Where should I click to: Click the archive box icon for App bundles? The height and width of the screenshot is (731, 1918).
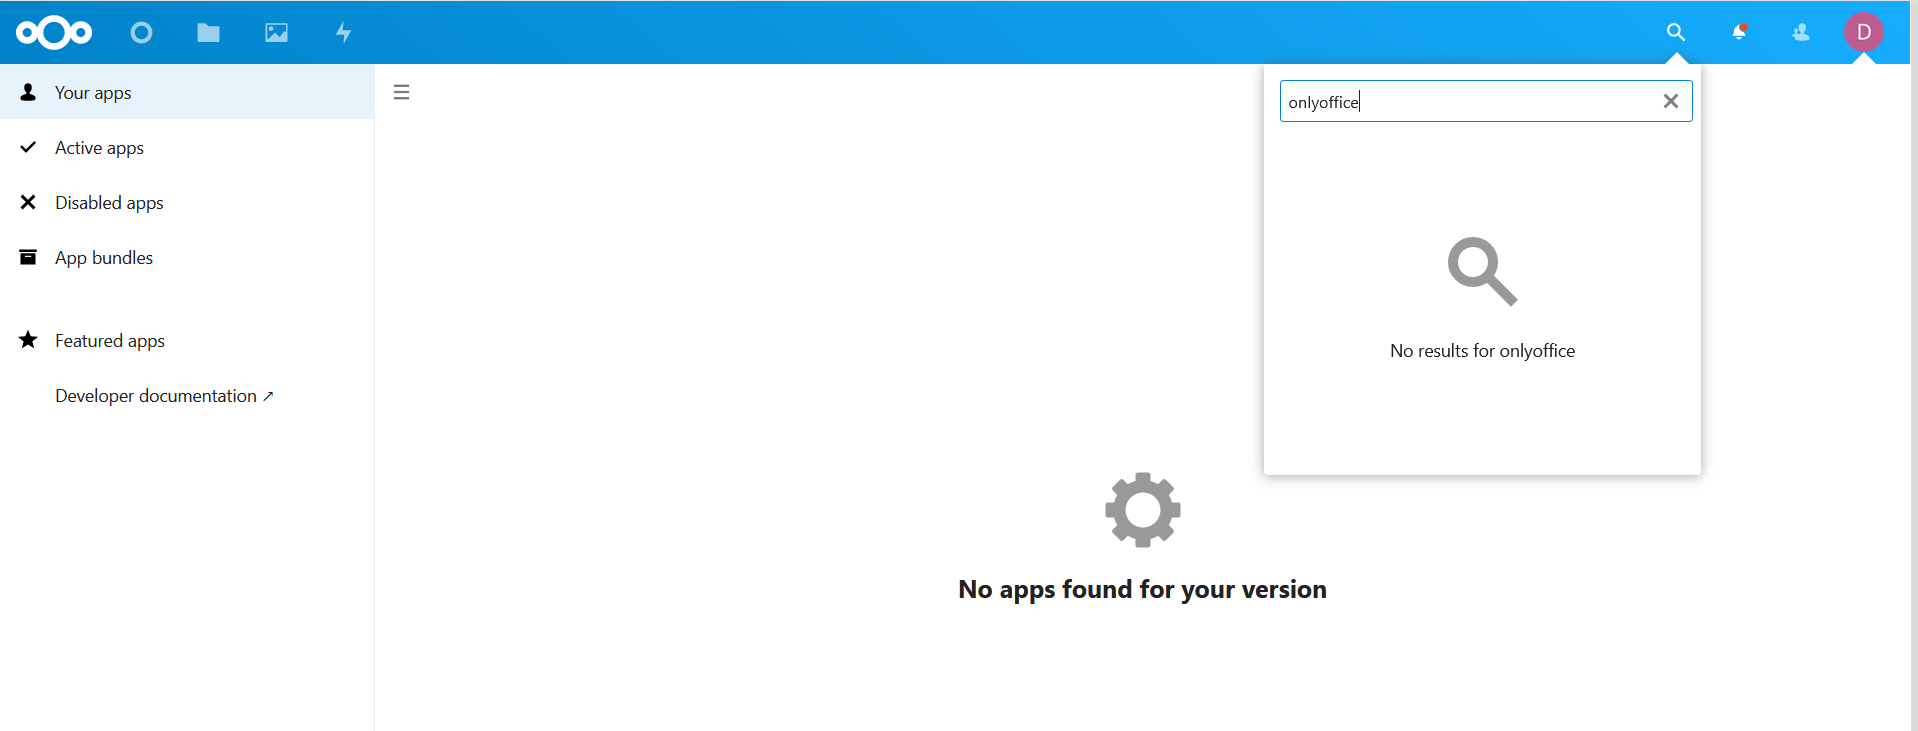pyautogui.click(x=28, y=258)
